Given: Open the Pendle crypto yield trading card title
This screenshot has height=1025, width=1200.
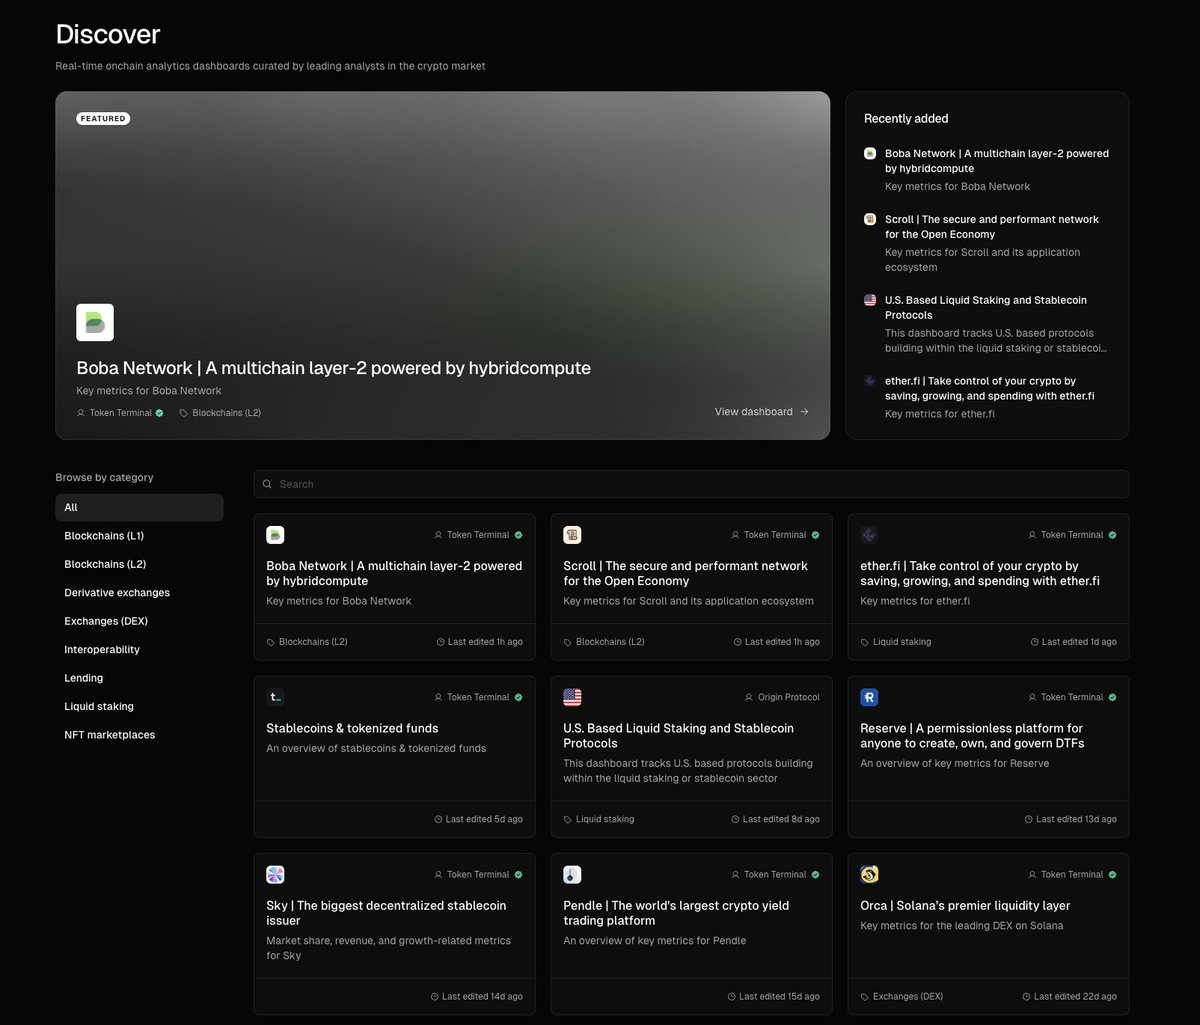Looking at the screenshot, I should [676, 913].
